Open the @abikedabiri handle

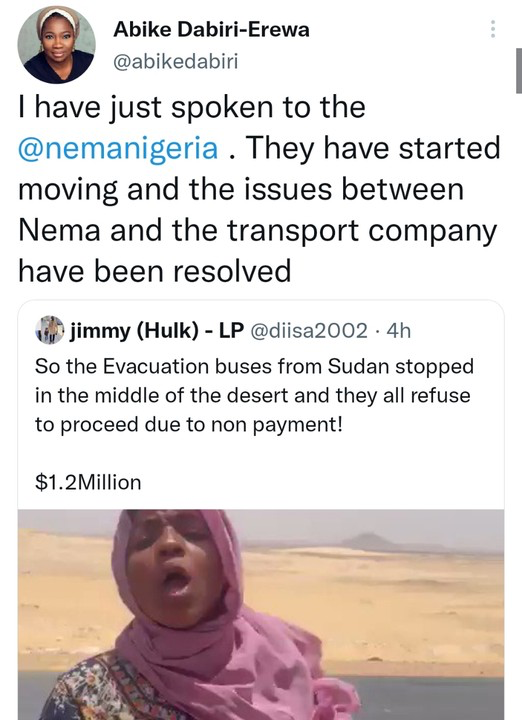point(175,62)
